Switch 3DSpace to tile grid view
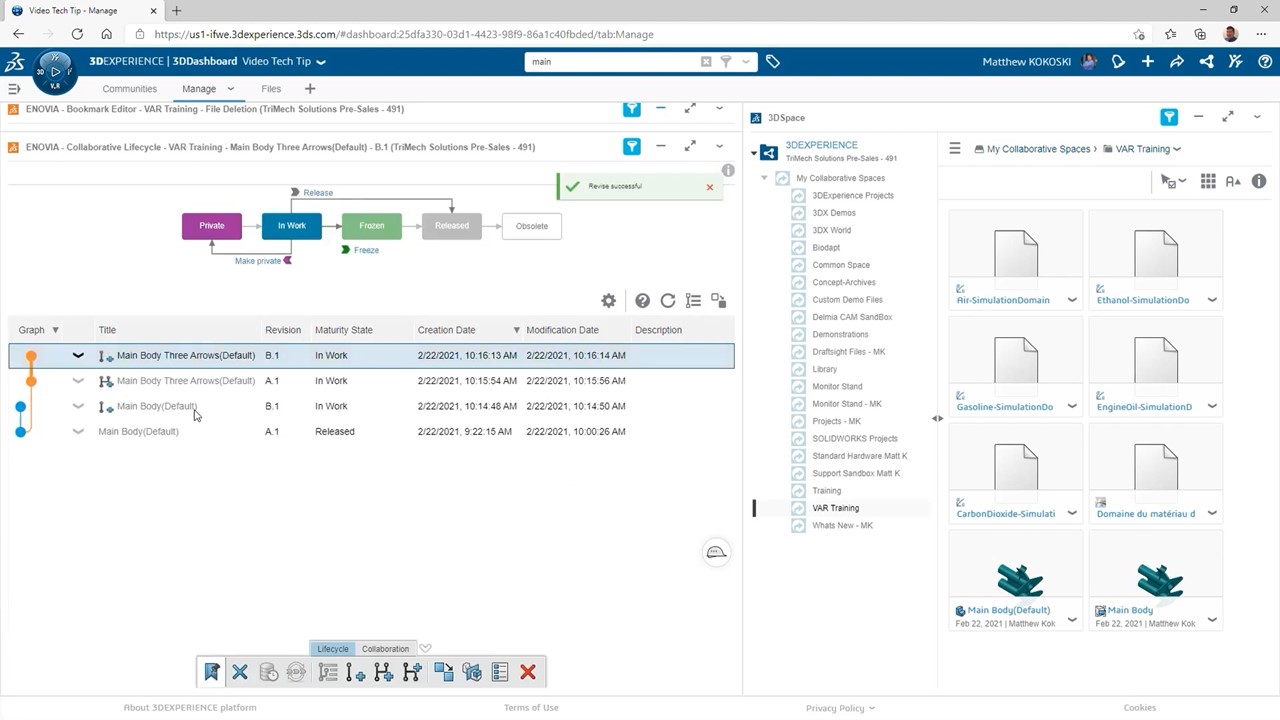 point(1208,181)
